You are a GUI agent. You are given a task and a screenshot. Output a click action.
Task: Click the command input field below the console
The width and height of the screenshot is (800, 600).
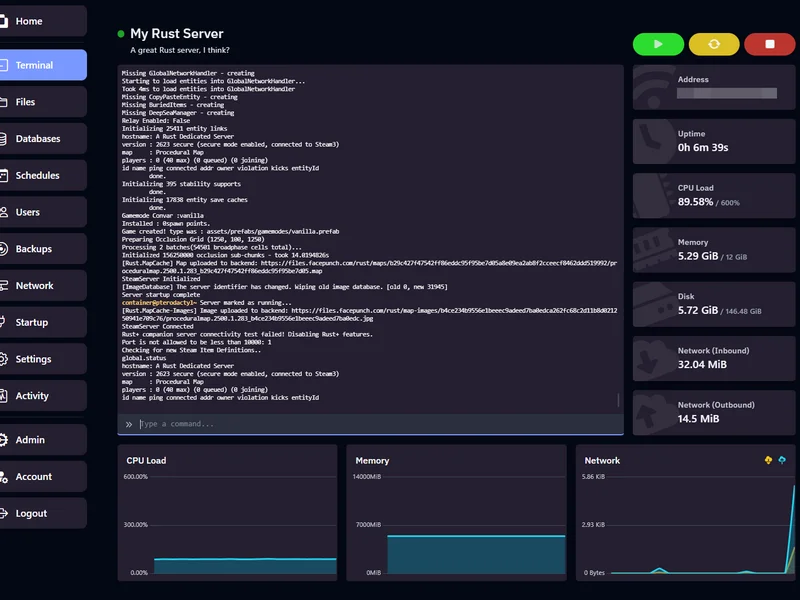(350, 424)
